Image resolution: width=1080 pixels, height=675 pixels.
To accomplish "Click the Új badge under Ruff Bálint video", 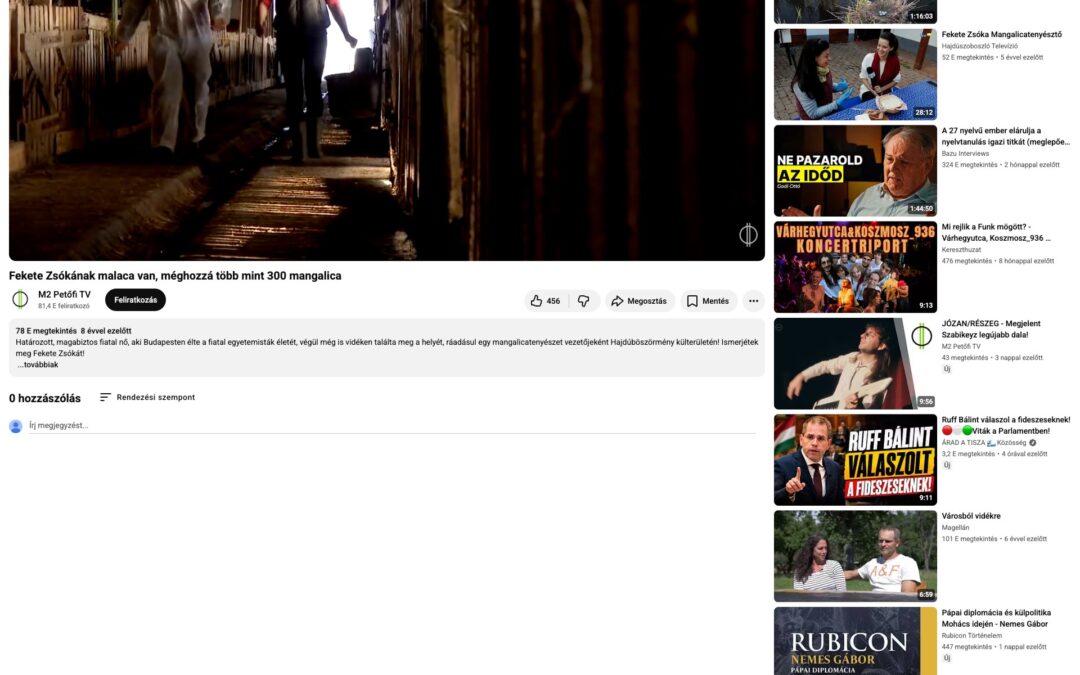I will click(x=947, y=466).
